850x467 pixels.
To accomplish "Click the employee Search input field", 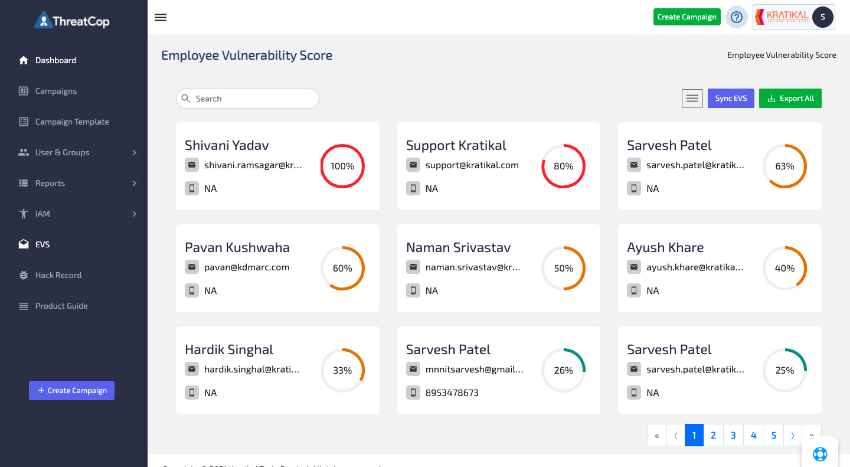I will click(x=248, y=99).
